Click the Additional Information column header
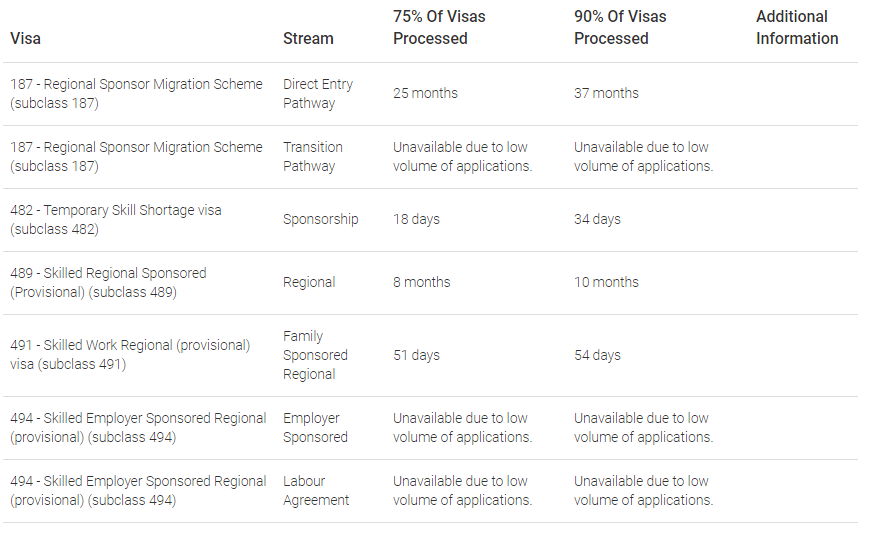This screenshot has height=534, width=869. [x=797, y=28]
